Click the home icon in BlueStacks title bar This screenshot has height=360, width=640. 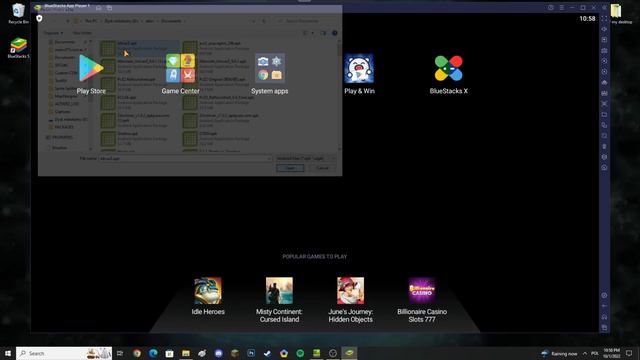coord(98,8)
